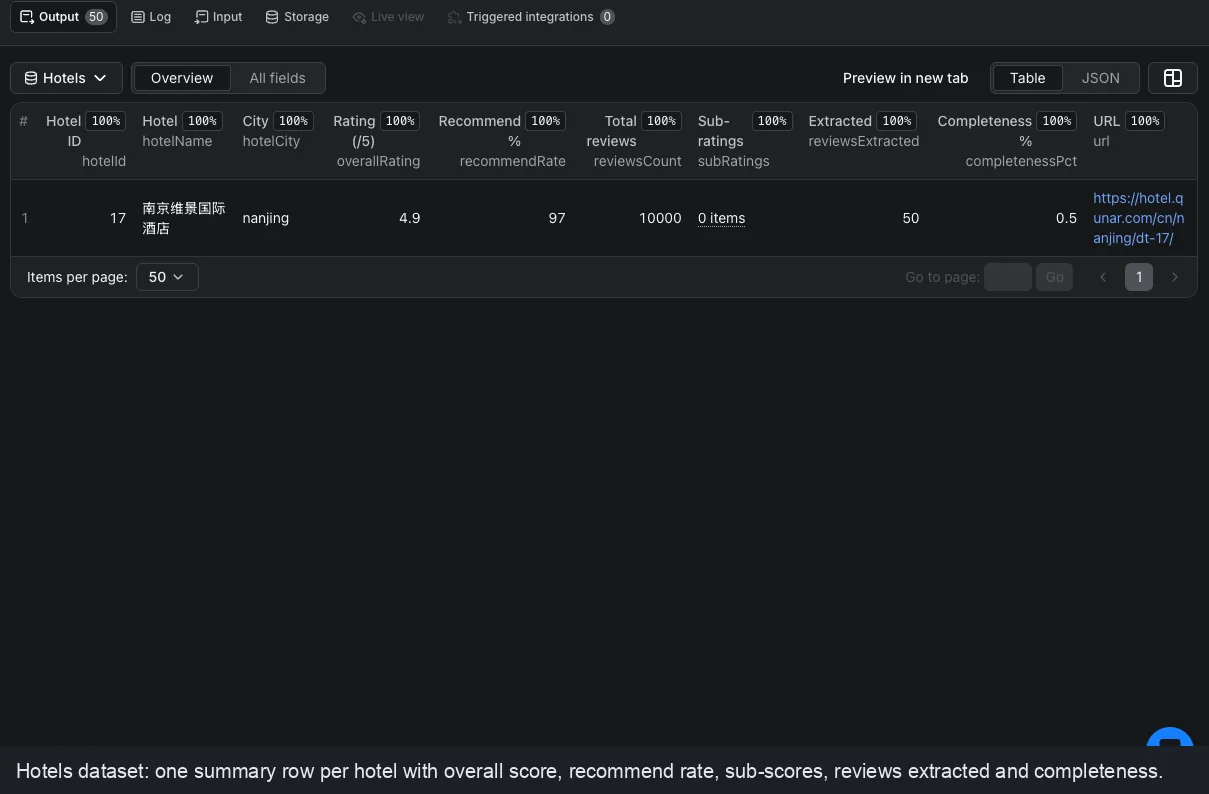Screen dimensions: 1209x794
Task: Switch to the Log tab
Action: coord(151,17)
